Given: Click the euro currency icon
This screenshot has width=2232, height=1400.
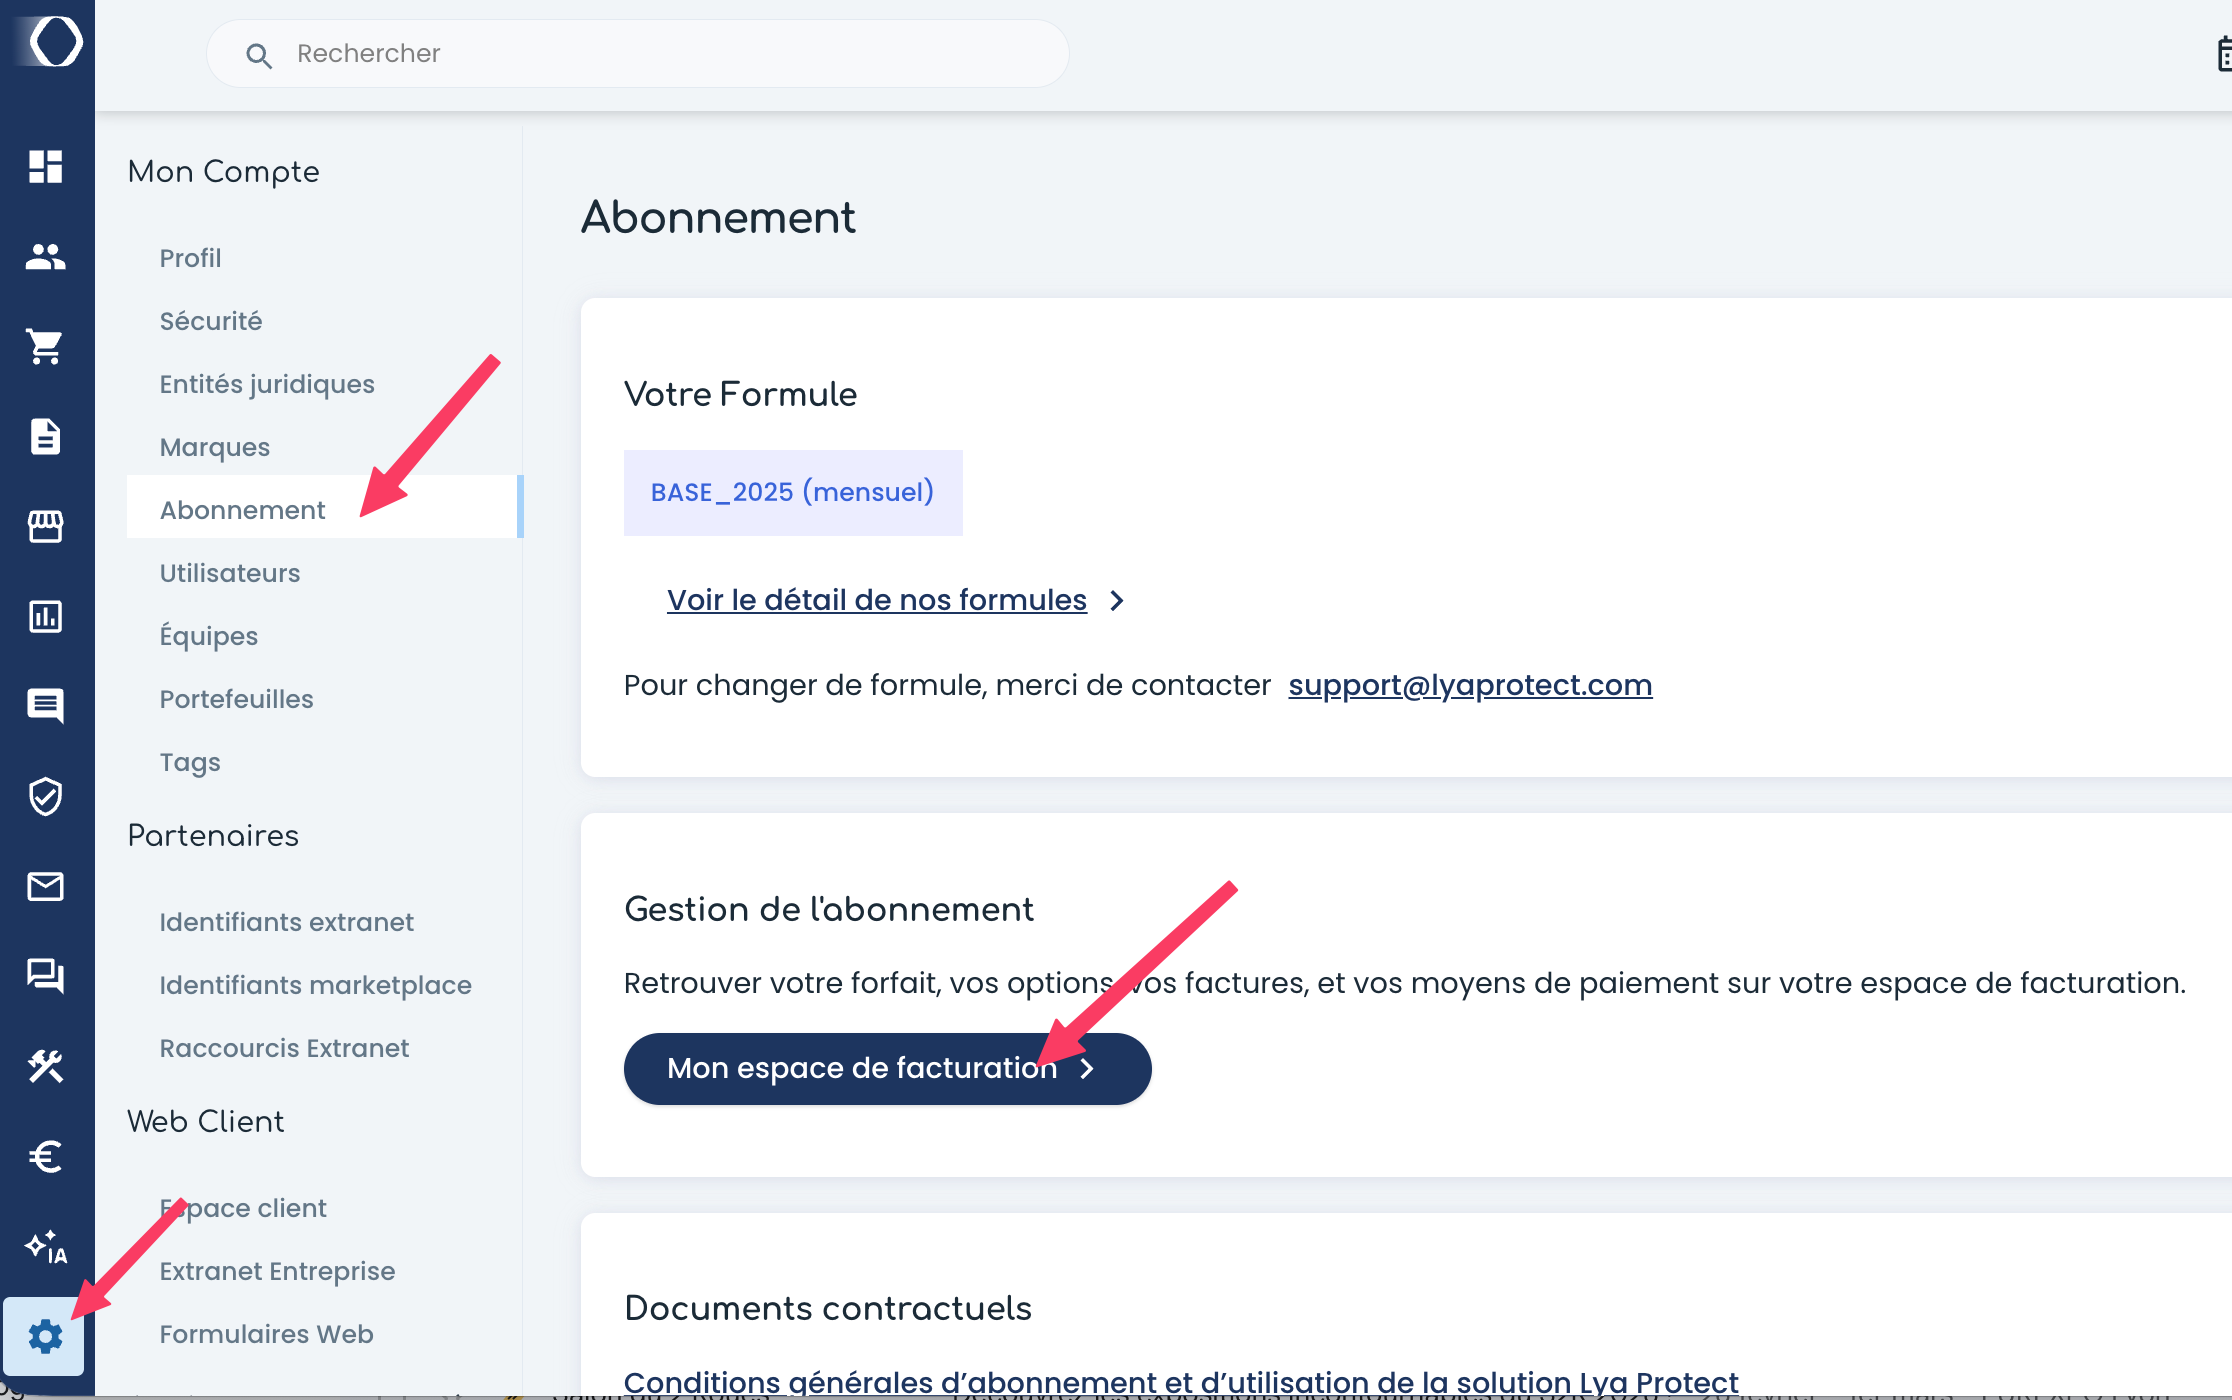Looking at the screenshot, I should (x=46, y=1157).
